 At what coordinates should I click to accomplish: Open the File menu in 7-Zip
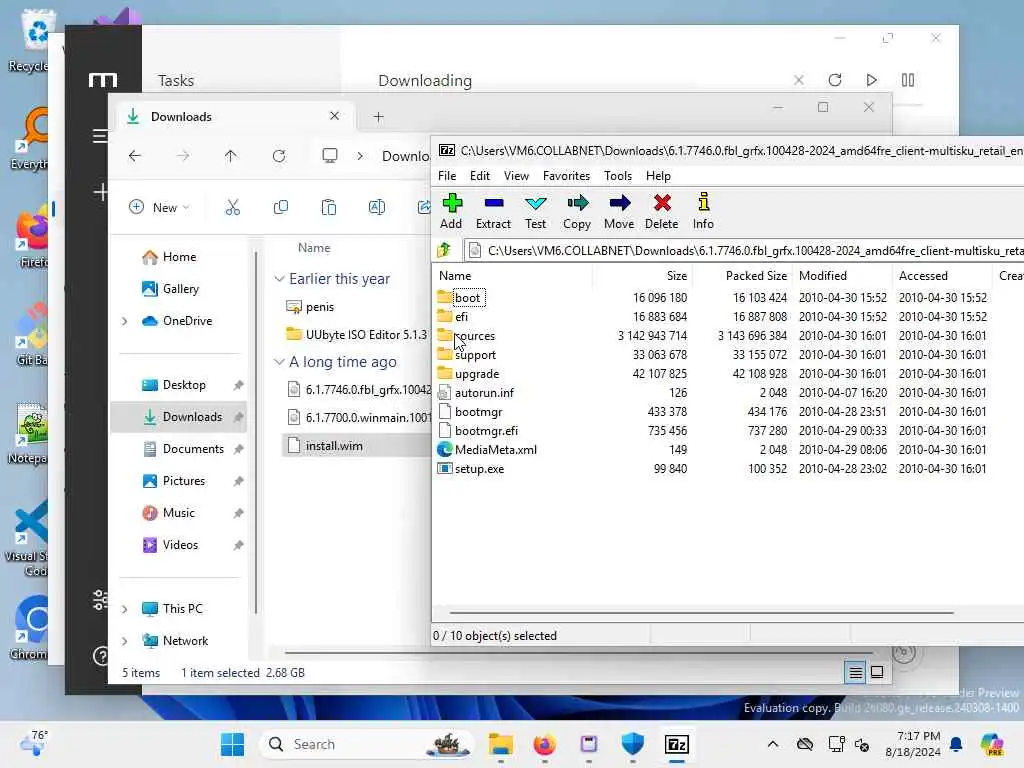(447, 176)
